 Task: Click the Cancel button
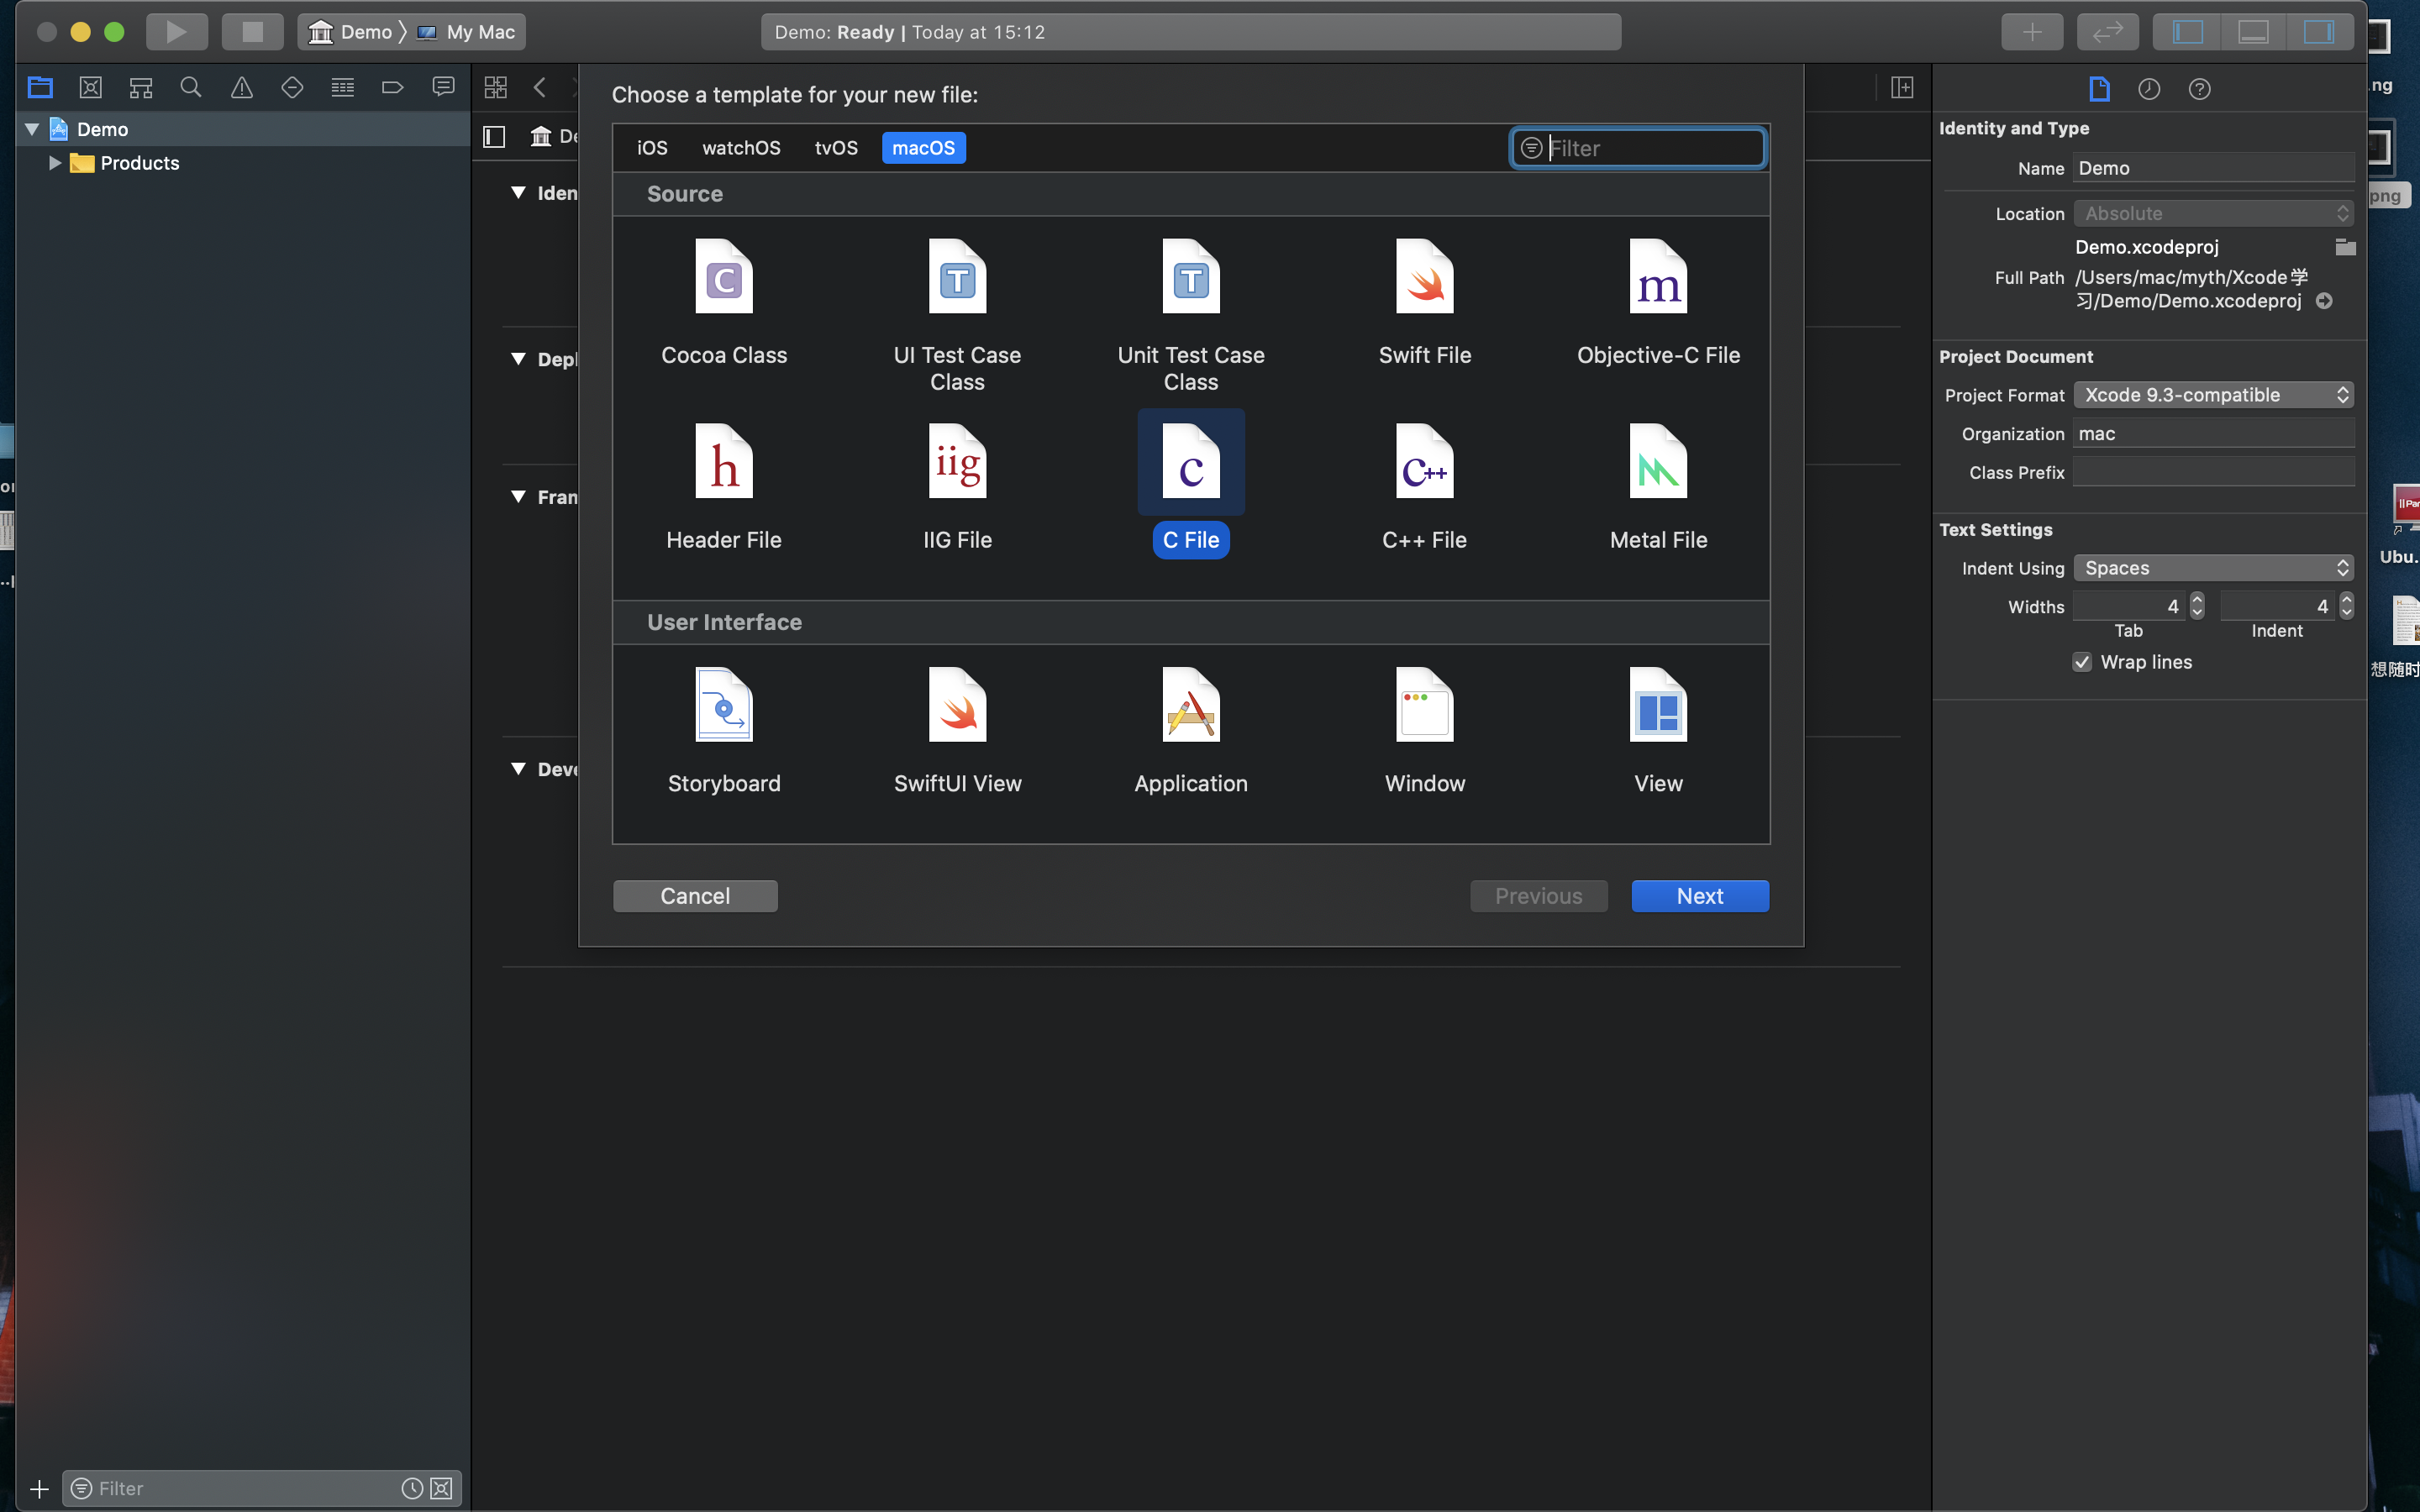pyautogui.click(x=695, y=896)
